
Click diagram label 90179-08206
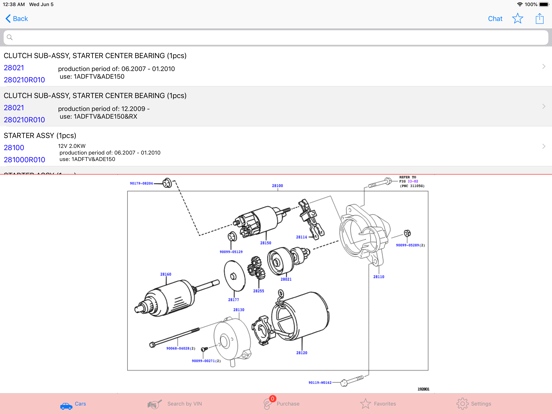141,183
